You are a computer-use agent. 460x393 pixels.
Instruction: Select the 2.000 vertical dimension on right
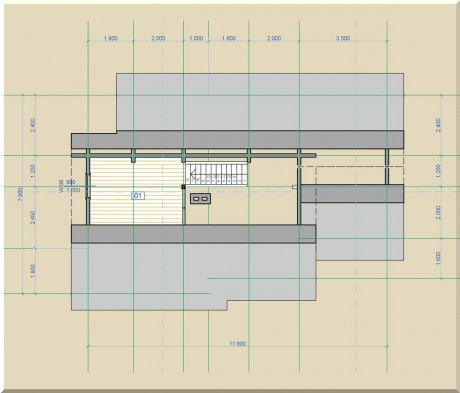[x=438, y=212]
